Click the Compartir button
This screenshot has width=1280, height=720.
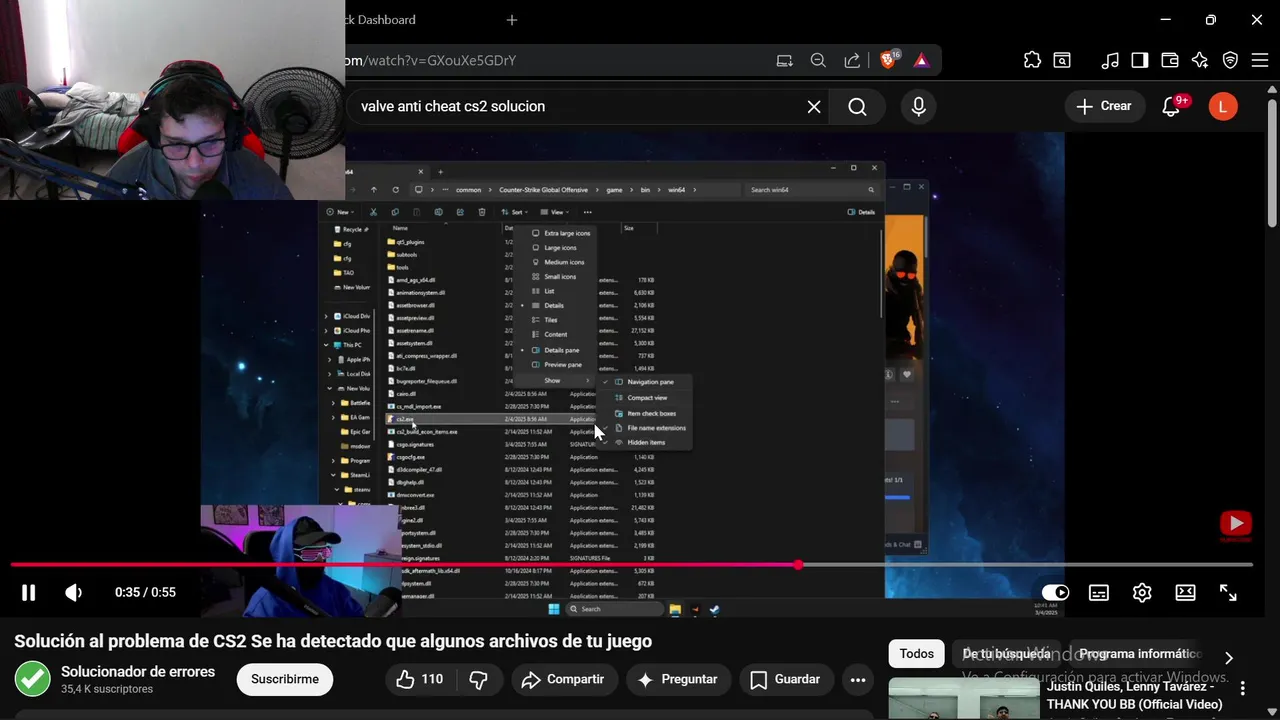tap(565, 679)
